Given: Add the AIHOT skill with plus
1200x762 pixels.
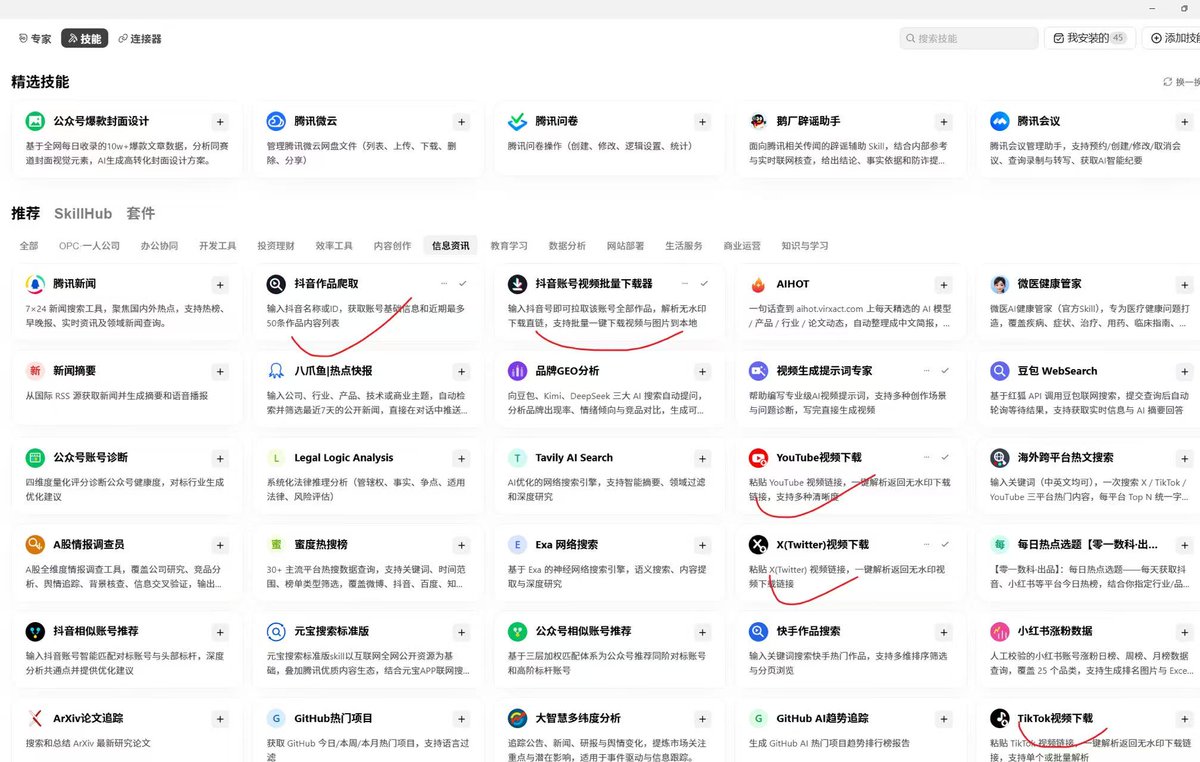Looking at the screenshot, I should tap(943, 285).
